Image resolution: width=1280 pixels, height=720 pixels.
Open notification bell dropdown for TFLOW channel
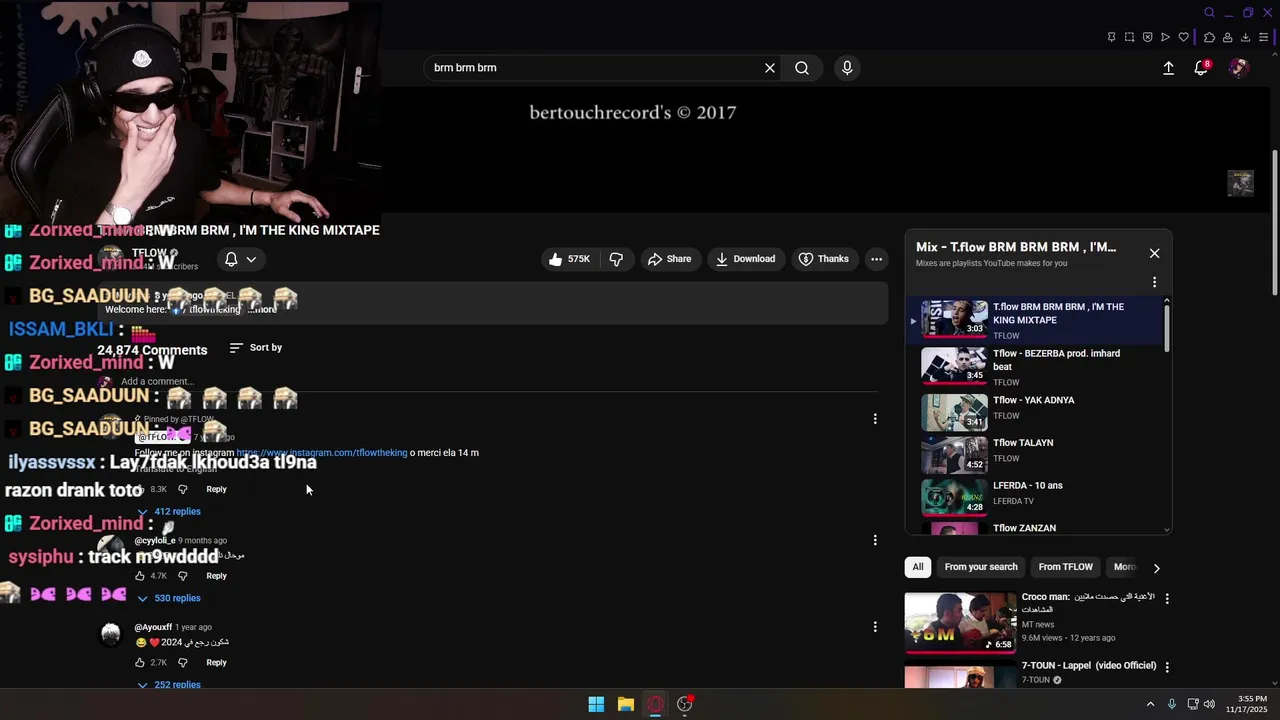coord(240,259)
